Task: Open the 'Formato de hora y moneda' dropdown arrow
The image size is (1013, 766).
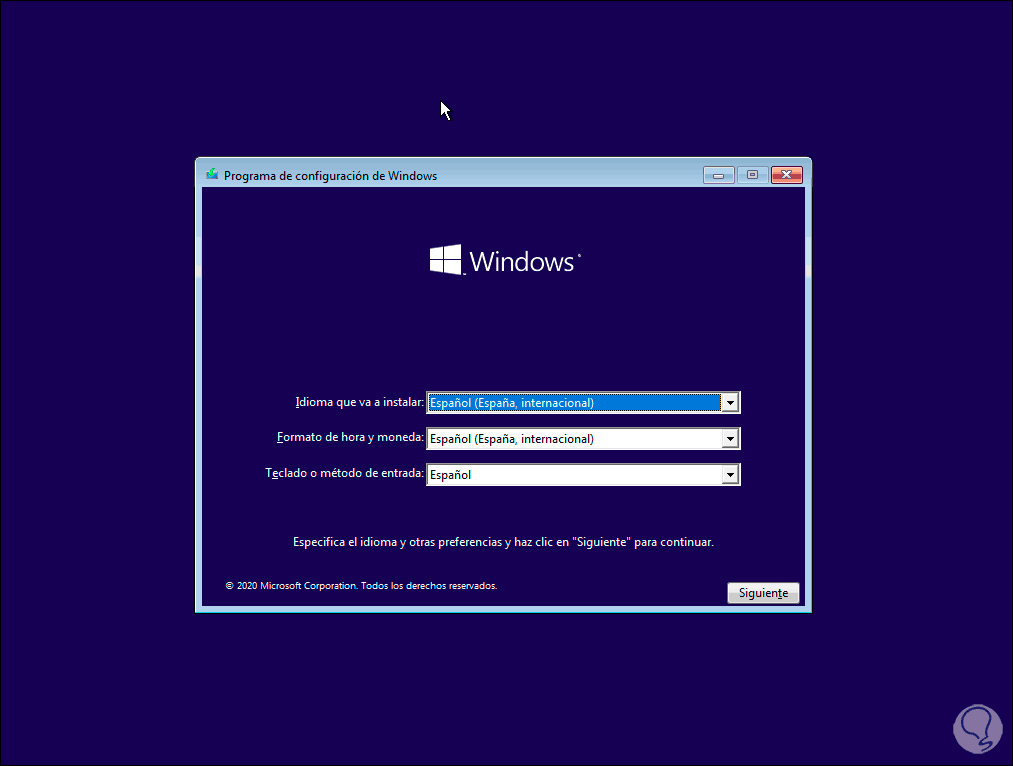Action: tap(730, 439)
